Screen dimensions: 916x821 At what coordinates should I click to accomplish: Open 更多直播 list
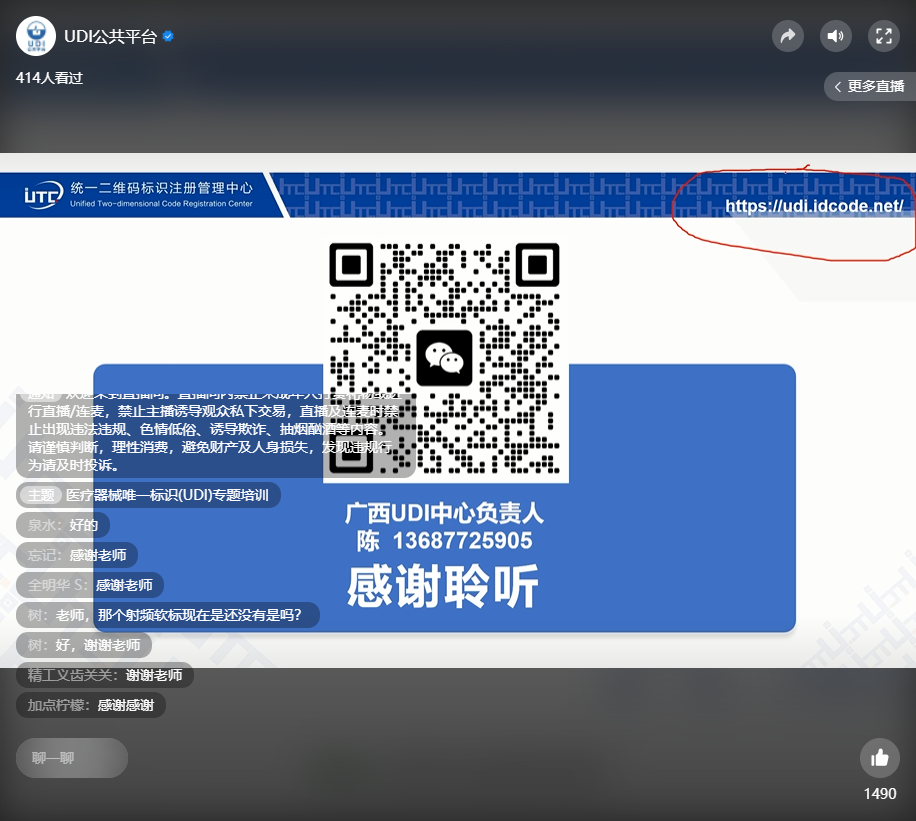pos(870,86)
